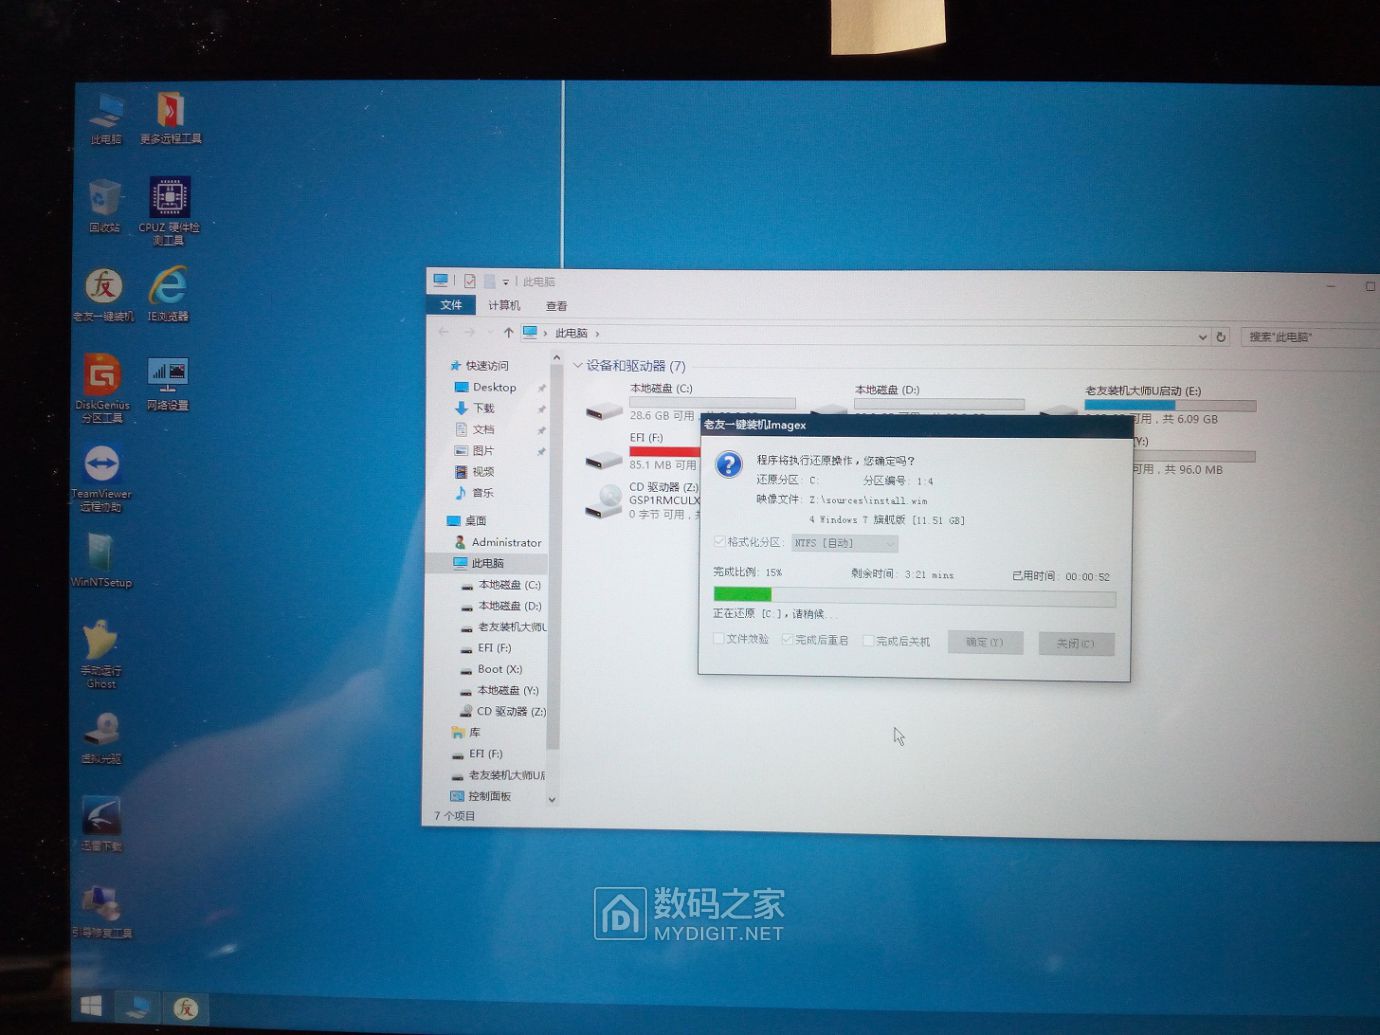Select Desktop in navigation pane
Viewport: 1380px width, 1035px height.
(x=494, y=387)
